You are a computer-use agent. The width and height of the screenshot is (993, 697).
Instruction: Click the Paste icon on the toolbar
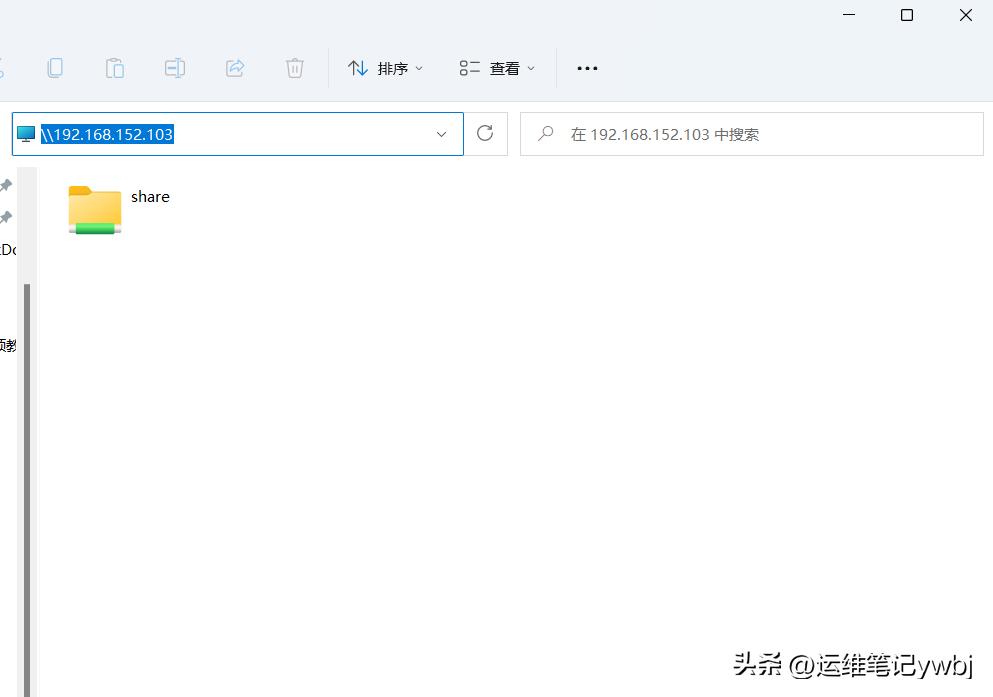[115, 68]
